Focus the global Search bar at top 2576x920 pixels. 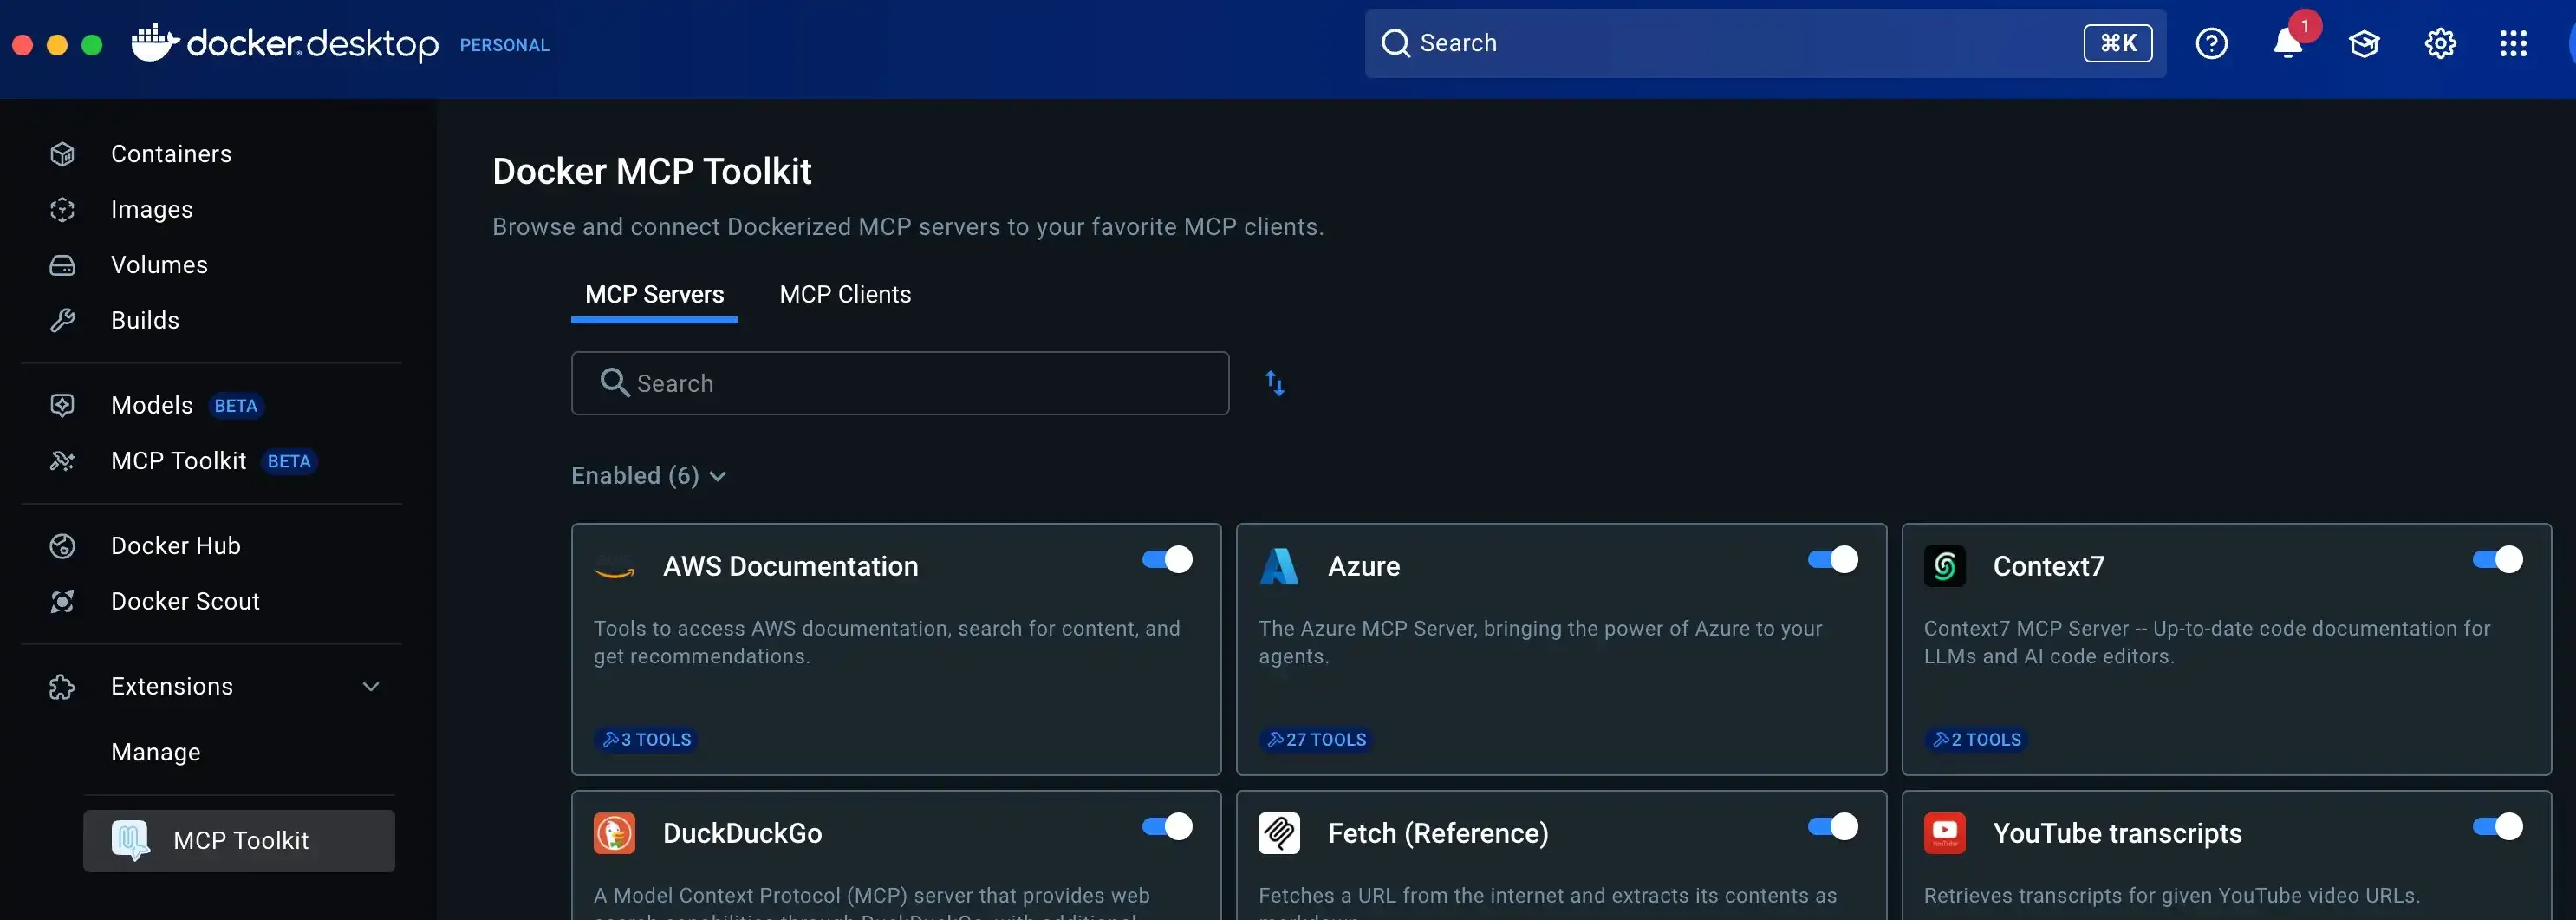coord(1765,43)
